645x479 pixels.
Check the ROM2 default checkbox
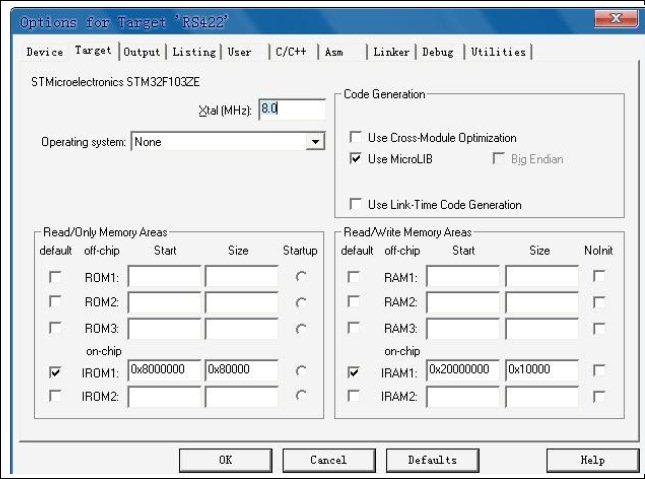coord(55,302)
